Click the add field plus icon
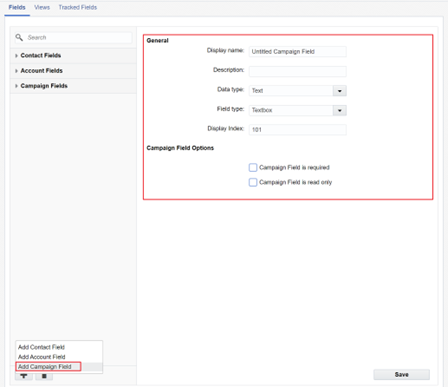 click(24, 376)
